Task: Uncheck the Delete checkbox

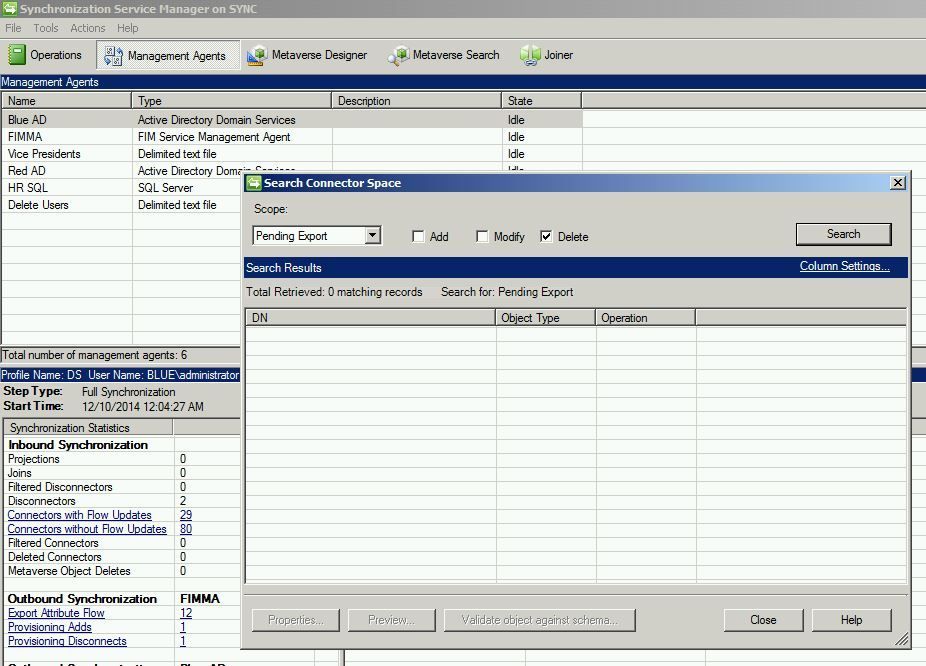Action: [x=546, y=237]
